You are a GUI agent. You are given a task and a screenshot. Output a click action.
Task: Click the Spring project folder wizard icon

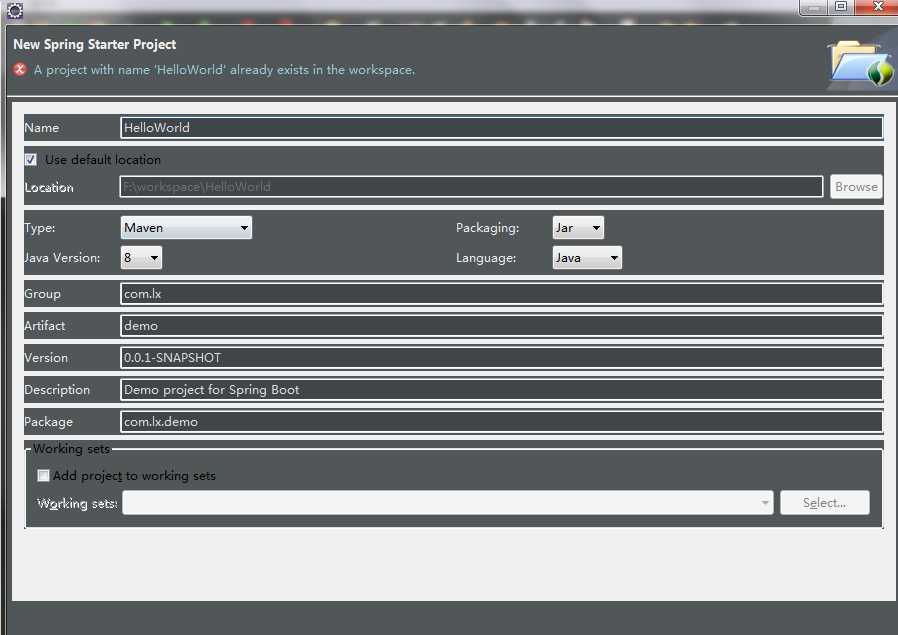(x=860, y=64)
